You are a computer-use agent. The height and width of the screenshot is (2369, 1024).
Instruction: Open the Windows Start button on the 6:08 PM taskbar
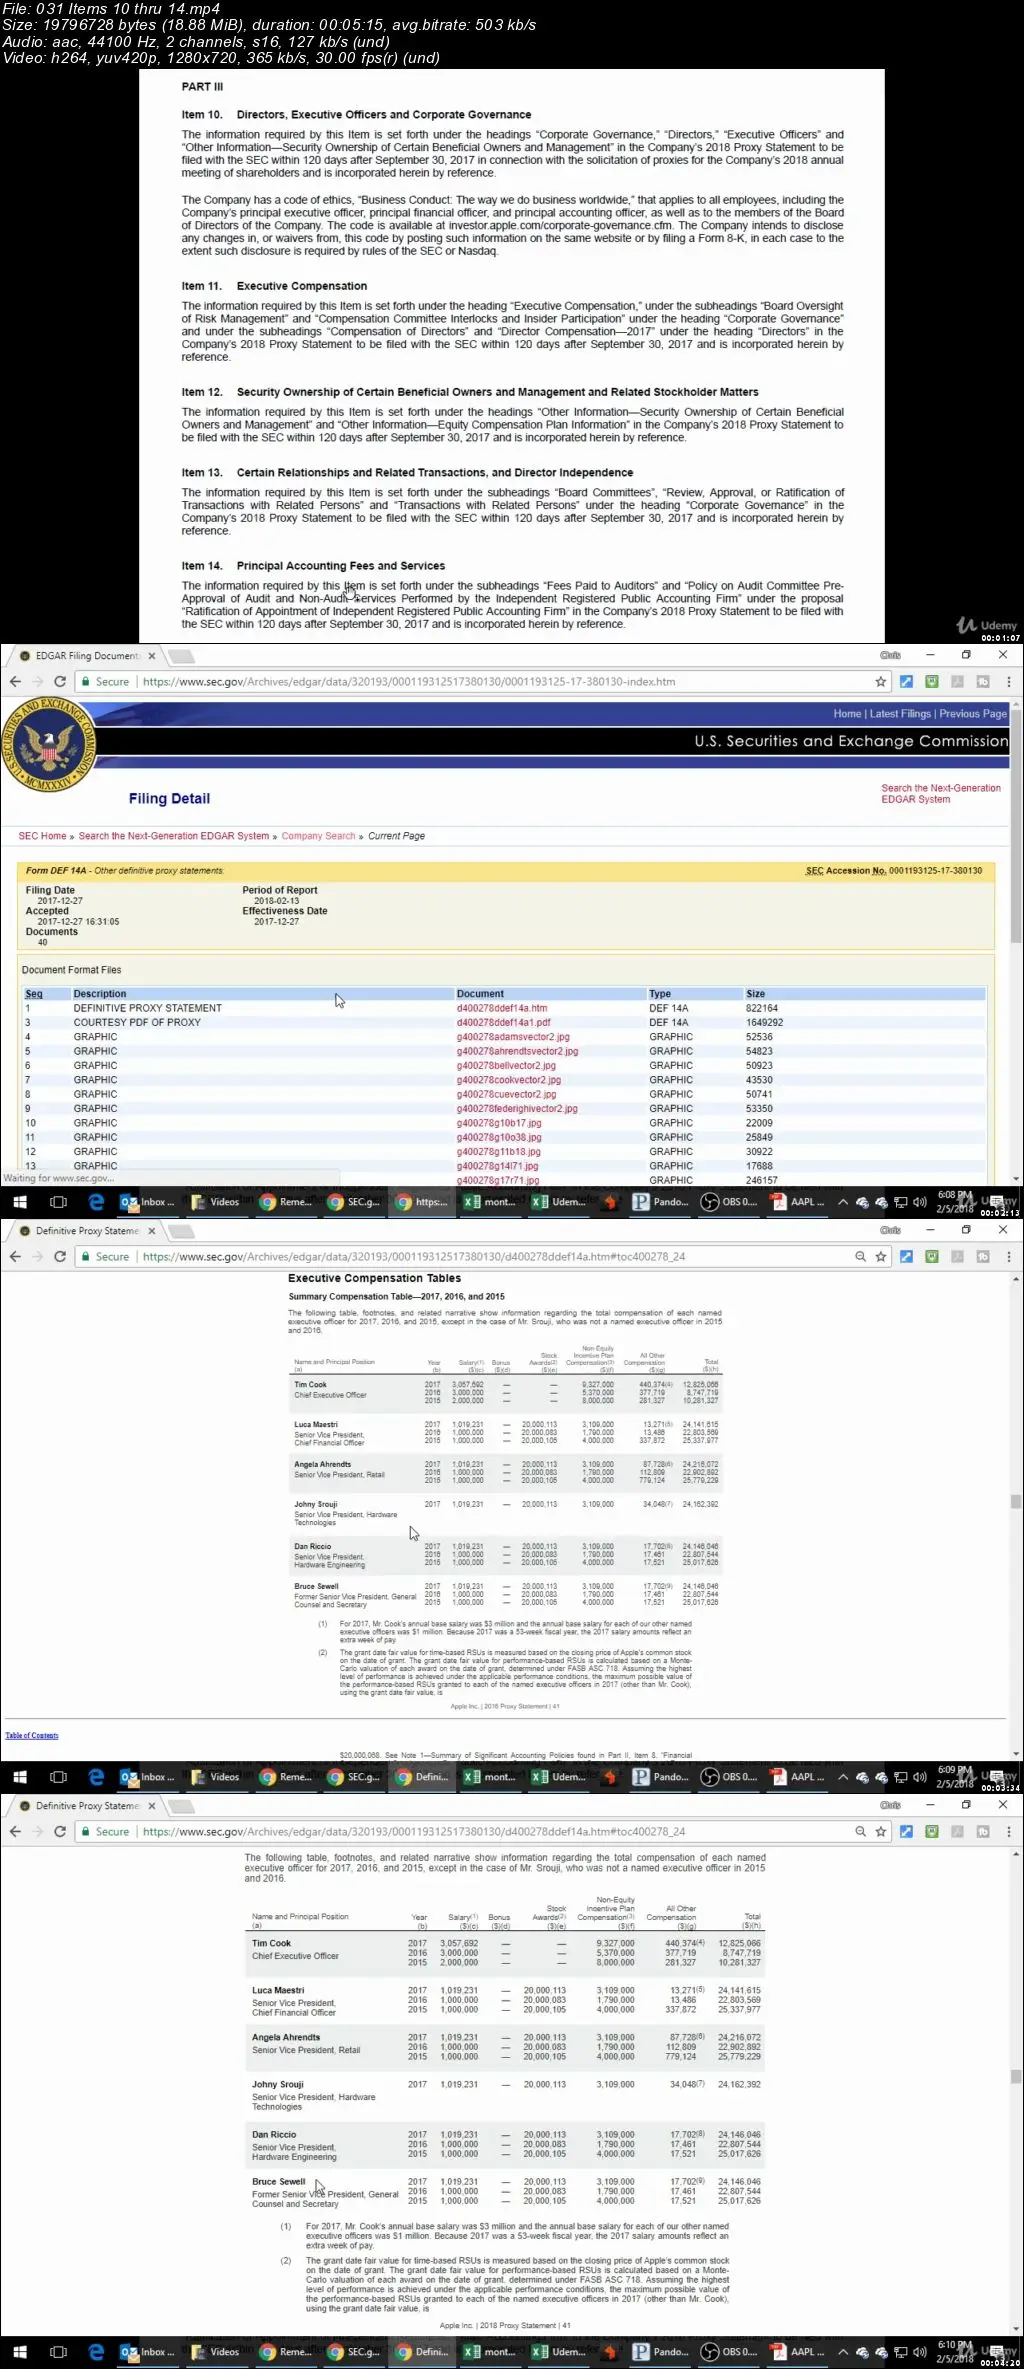[x=19, y=1202]
